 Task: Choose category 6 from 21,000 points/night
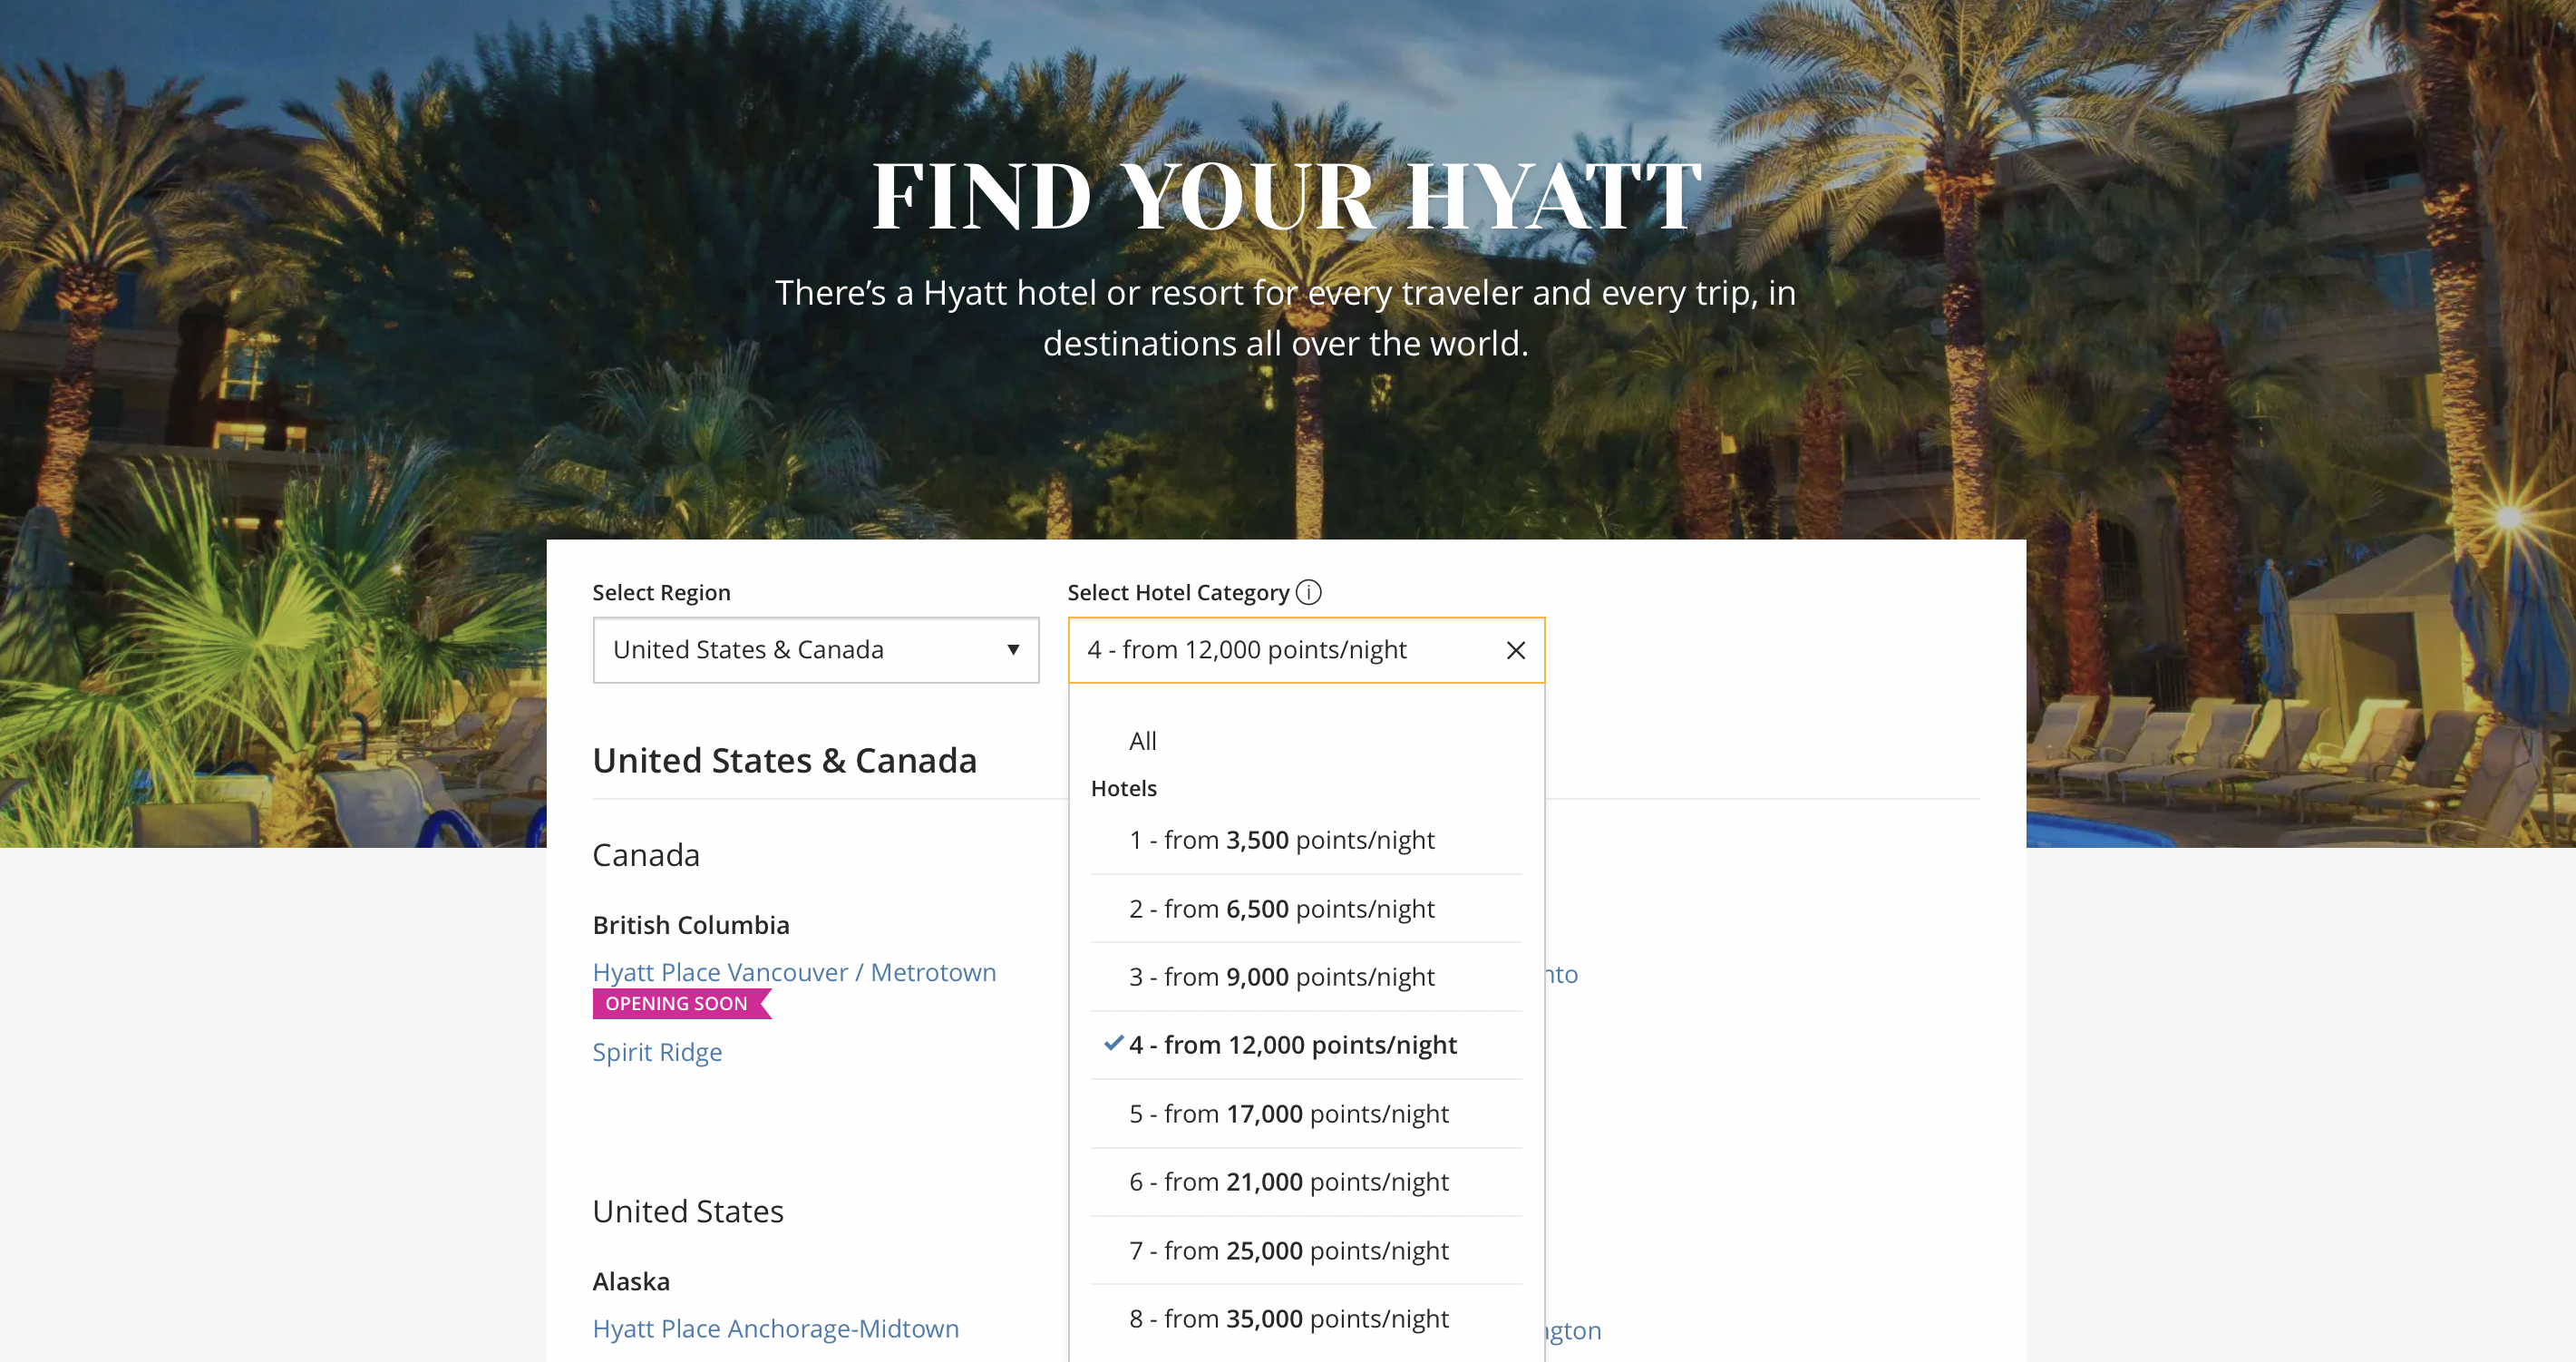point(1288,1182)
